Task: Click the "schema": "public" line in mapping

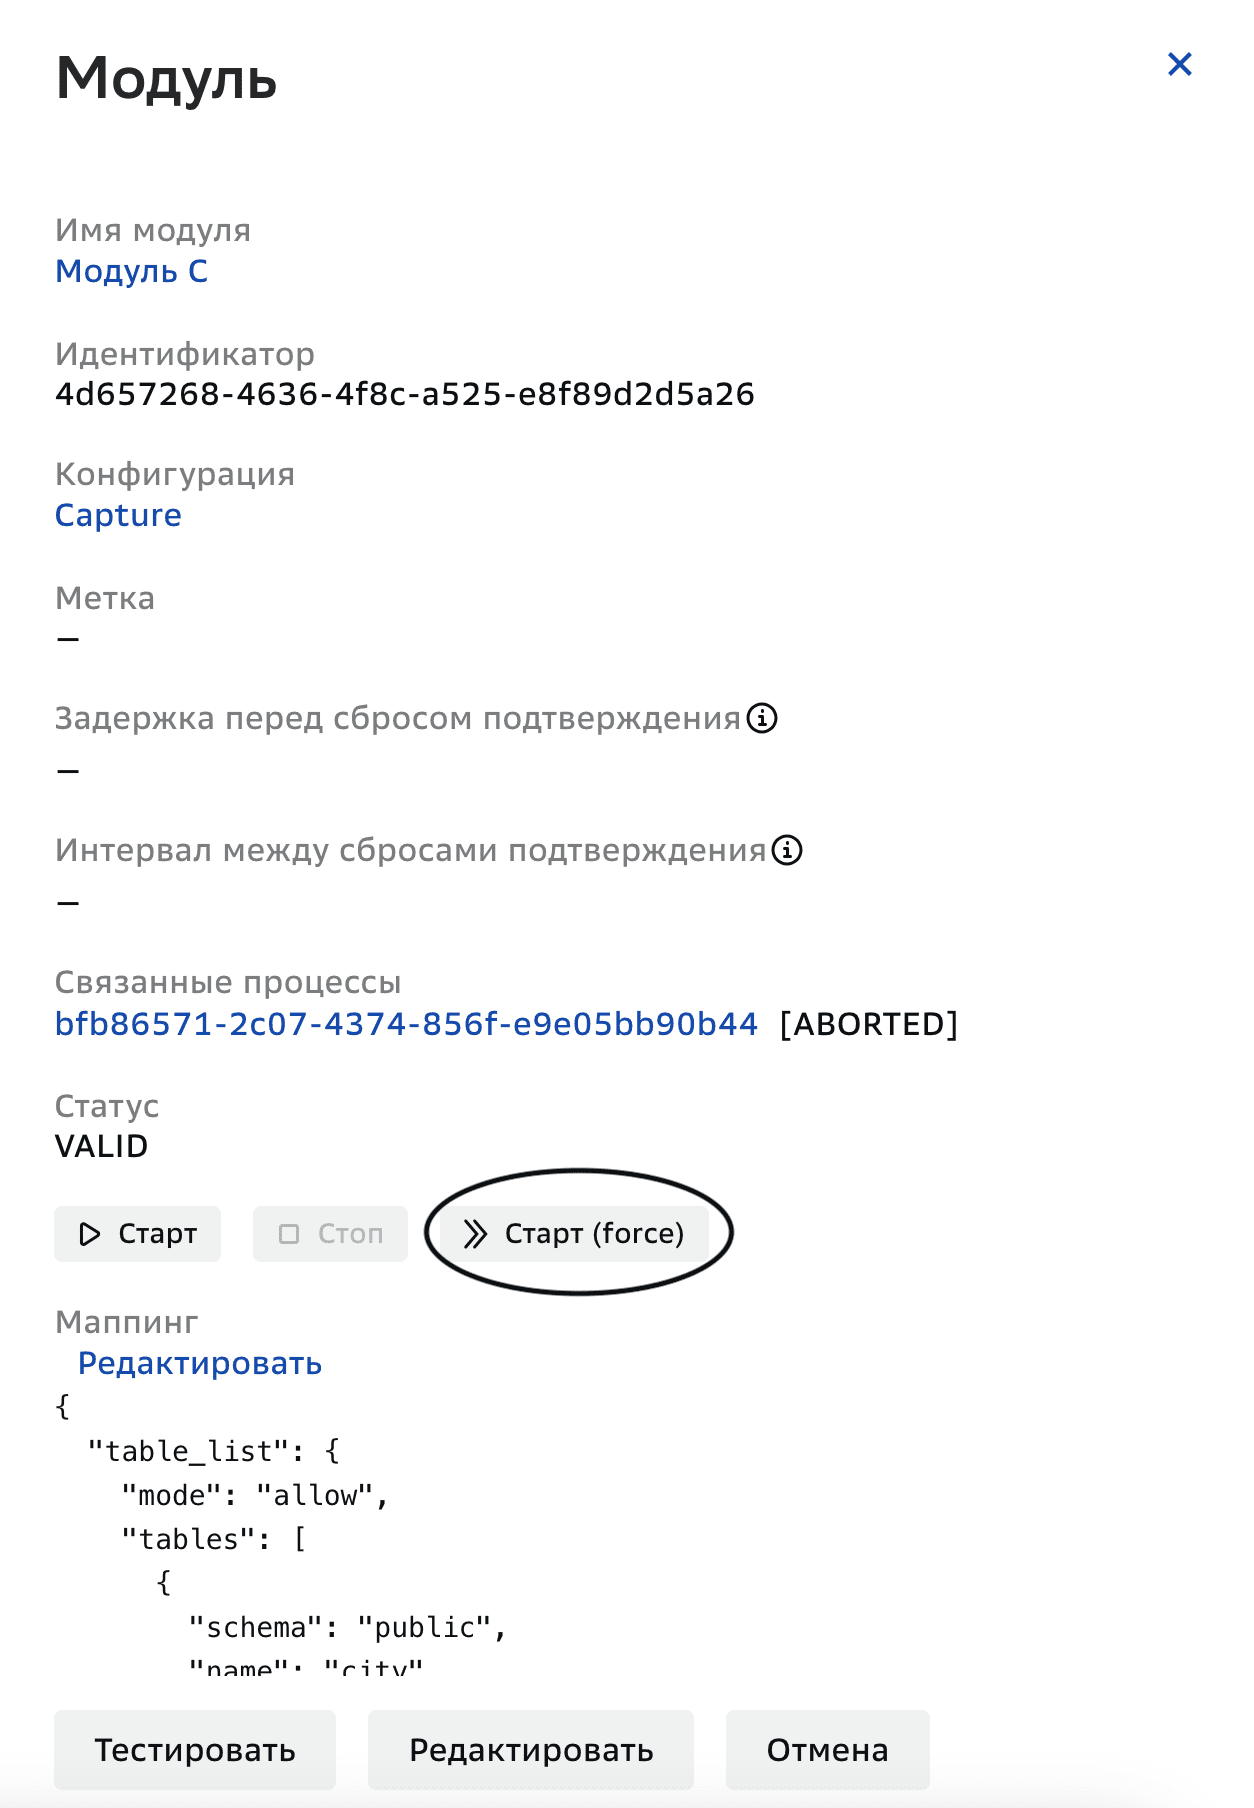Action: (347, 1627)
